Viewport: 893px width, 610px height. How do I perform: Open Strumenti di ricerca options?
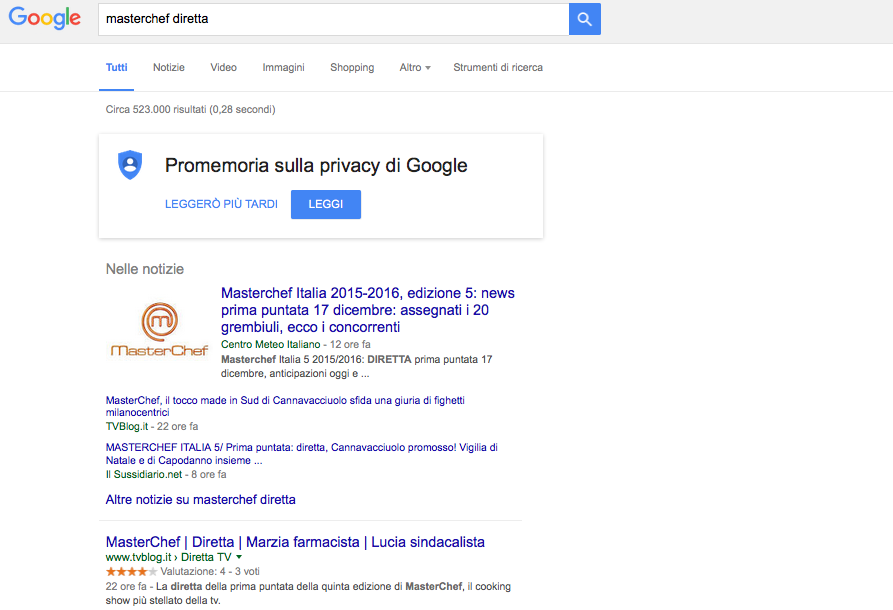tap(498, 67)
